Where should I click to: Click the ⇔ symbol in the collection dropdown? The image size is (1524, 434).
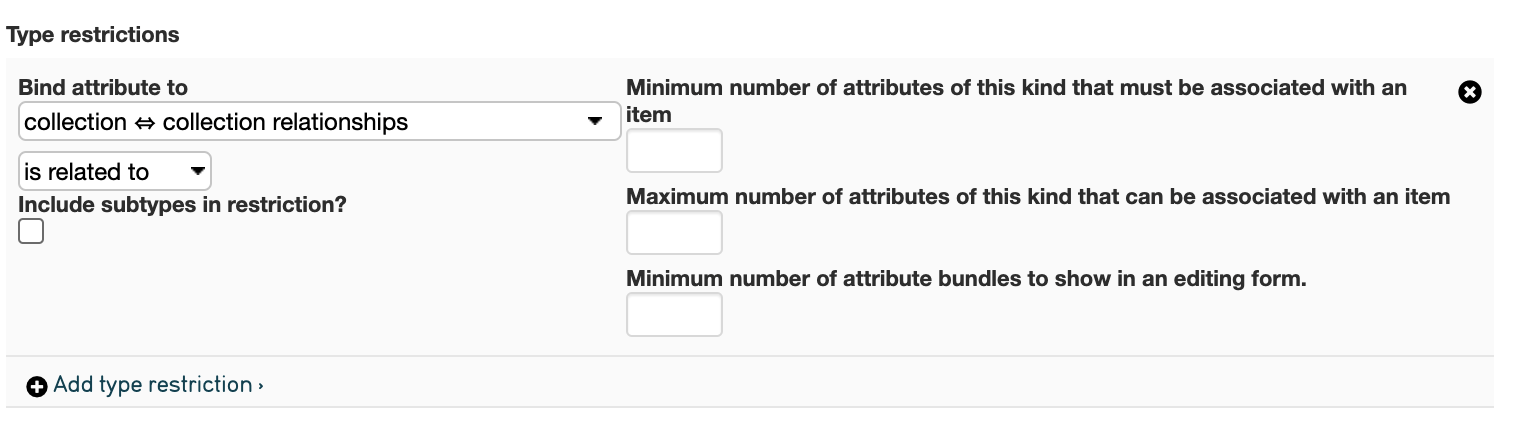point(144,123)
